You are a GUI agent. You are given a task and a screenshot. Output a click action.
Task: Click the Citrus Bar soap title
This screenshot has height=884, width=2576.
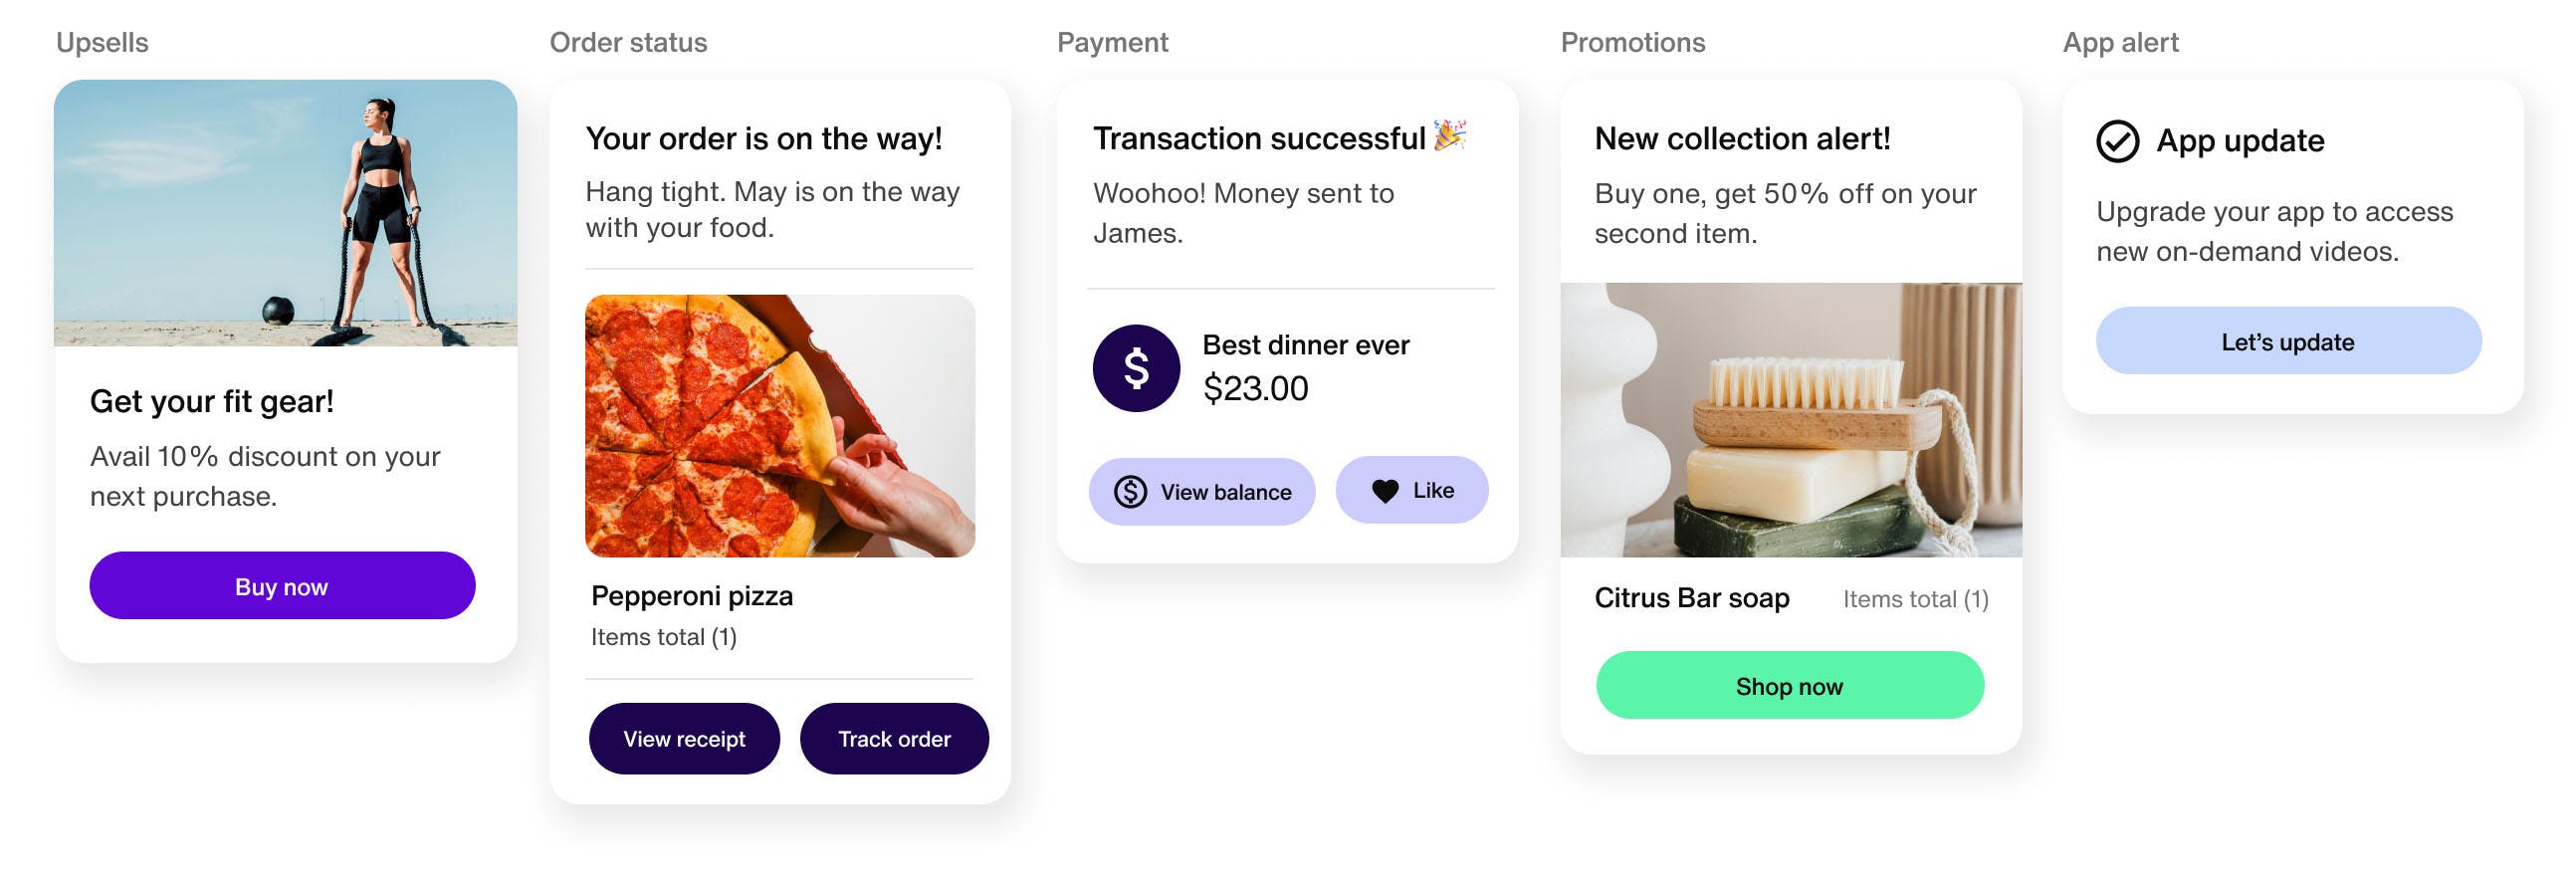1691,598
